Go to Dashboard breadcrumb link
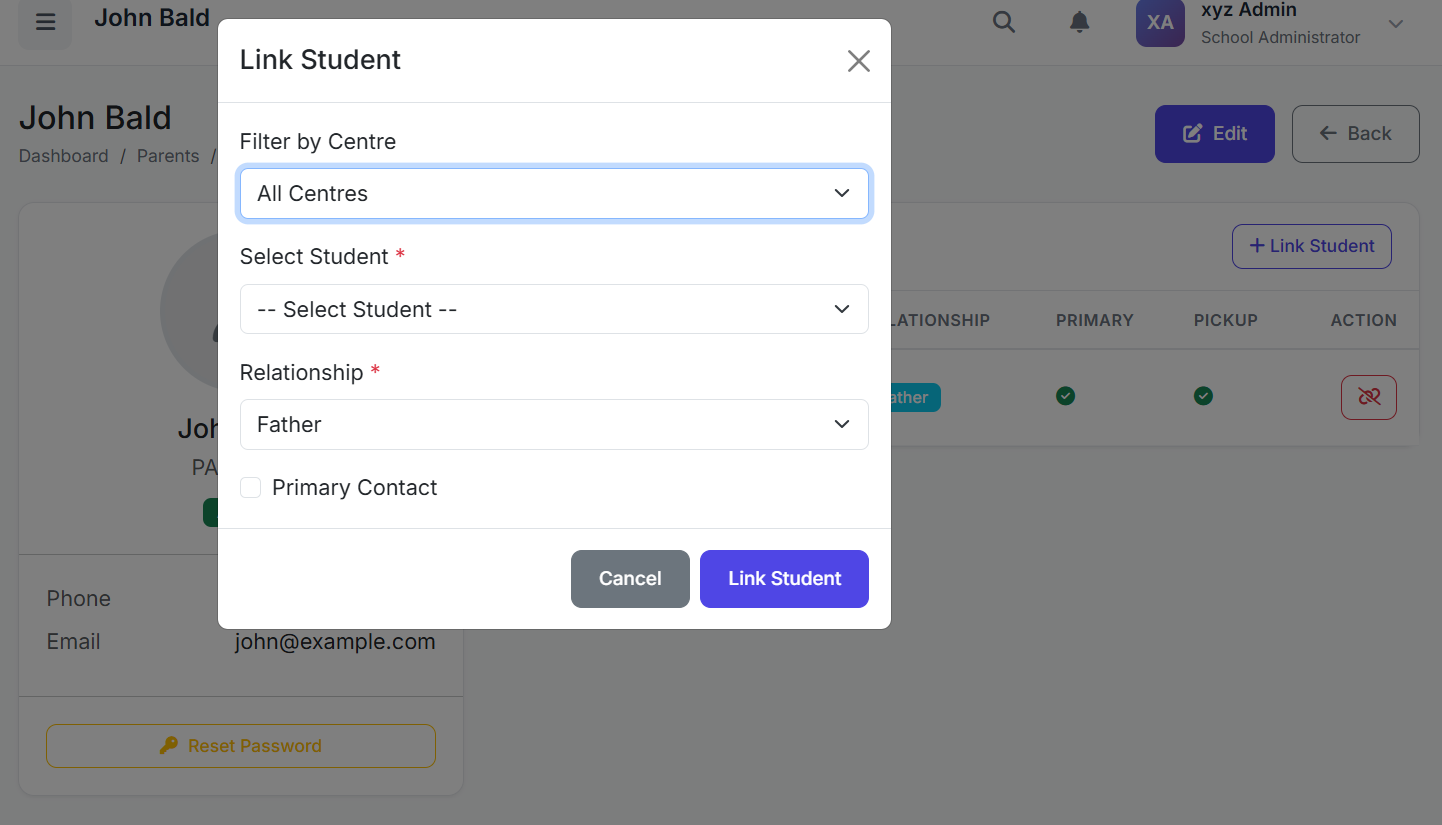Image resolution: width=1442 pixels, height=825 pixels. [63, 156]
